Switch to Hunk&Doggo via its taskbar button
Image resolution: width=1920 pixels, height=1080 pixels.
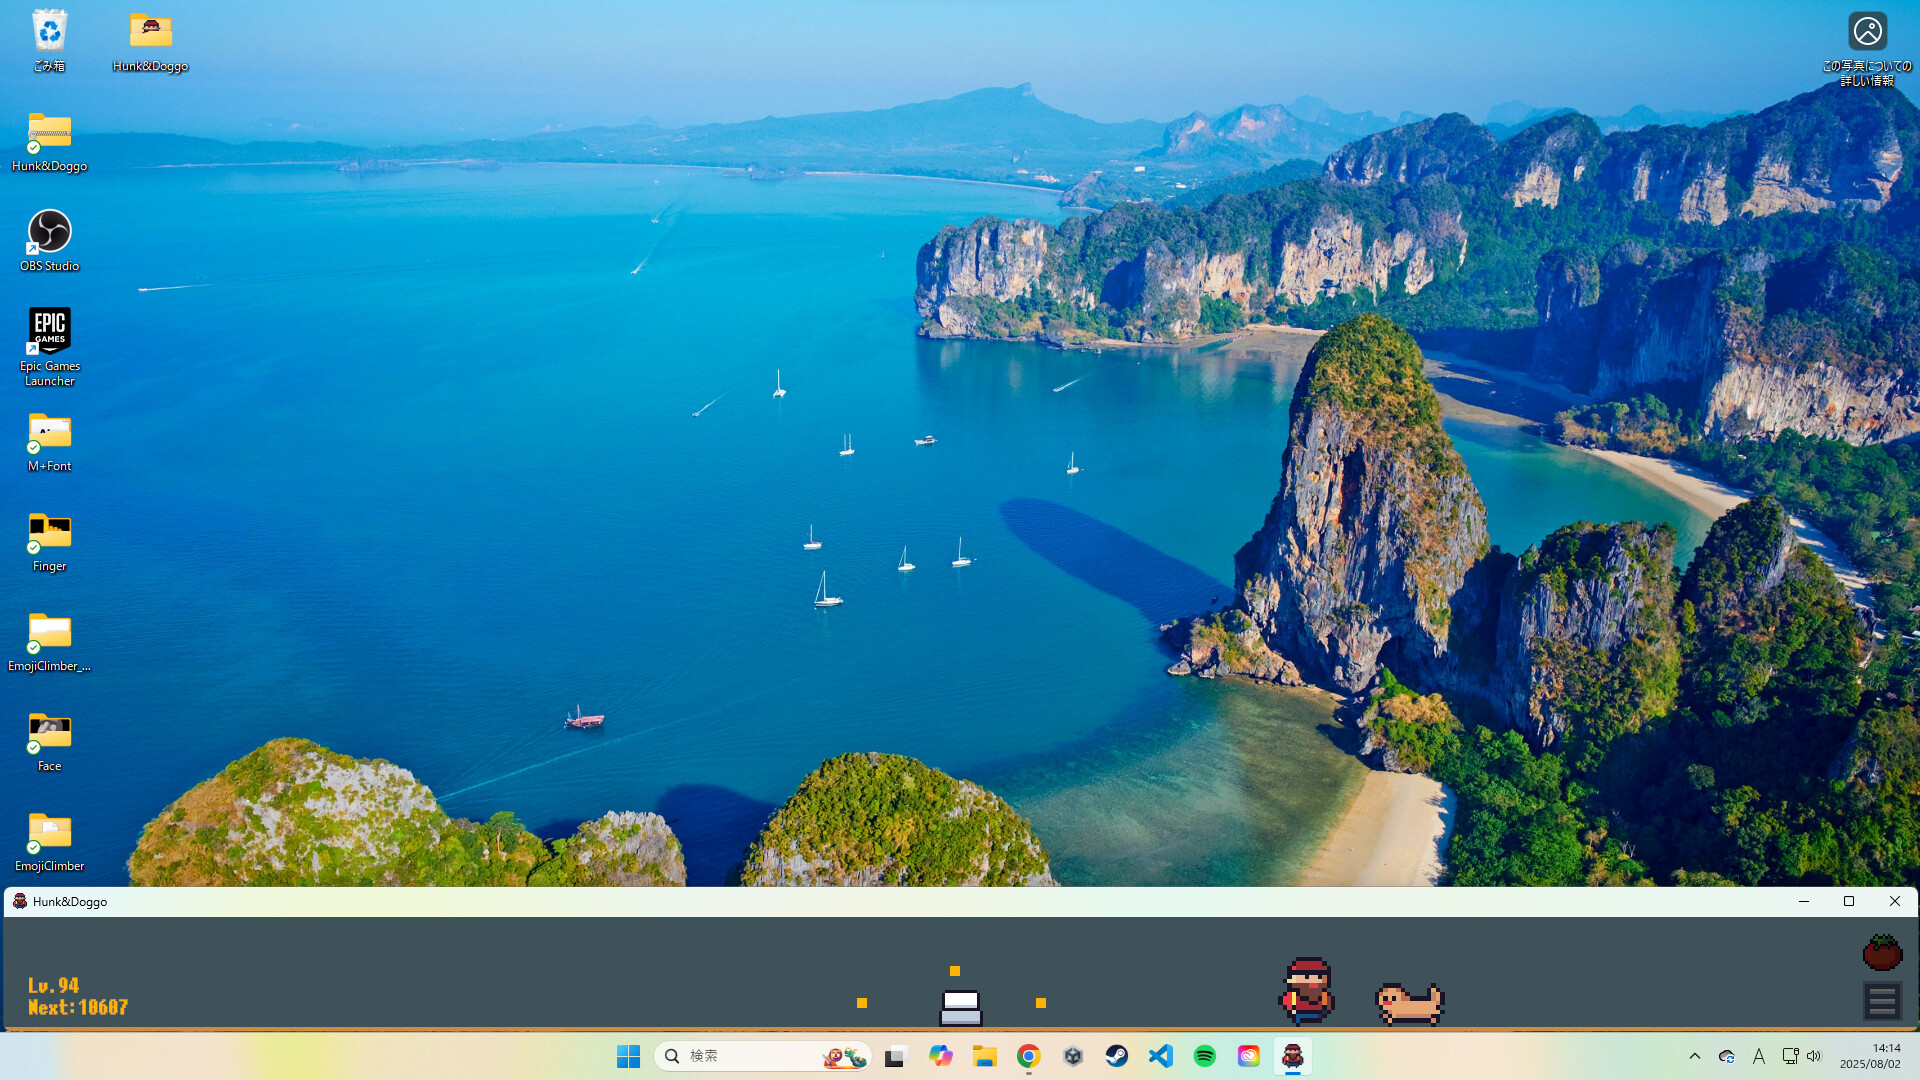1294,1055
